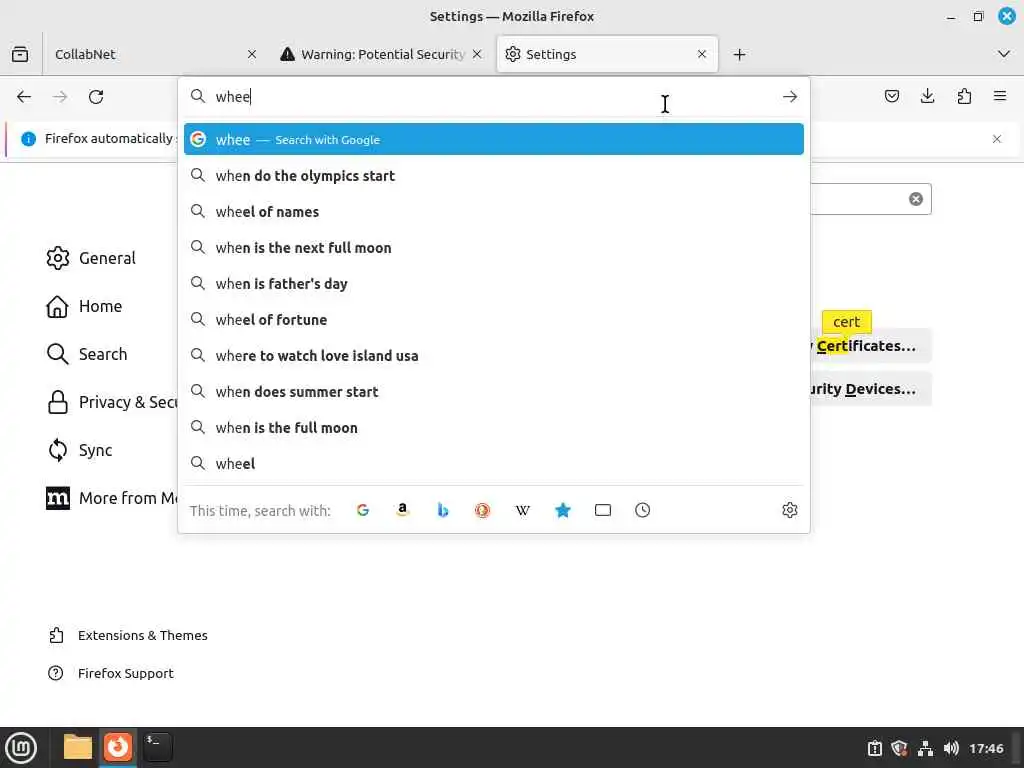Open Save to Pocket
Screen dimensions: 1024x768
[x=891, y=97]
